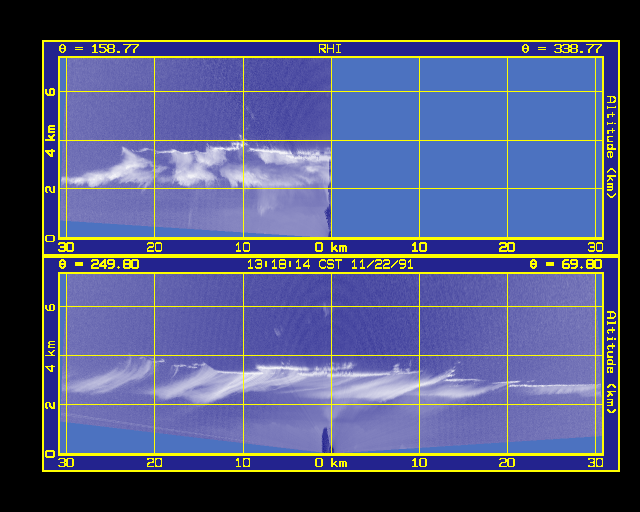Viewport: 640px width, 512px height.
Task: Click the '6' altitude tick on the lower panel
Action: [x=51, y=307]
